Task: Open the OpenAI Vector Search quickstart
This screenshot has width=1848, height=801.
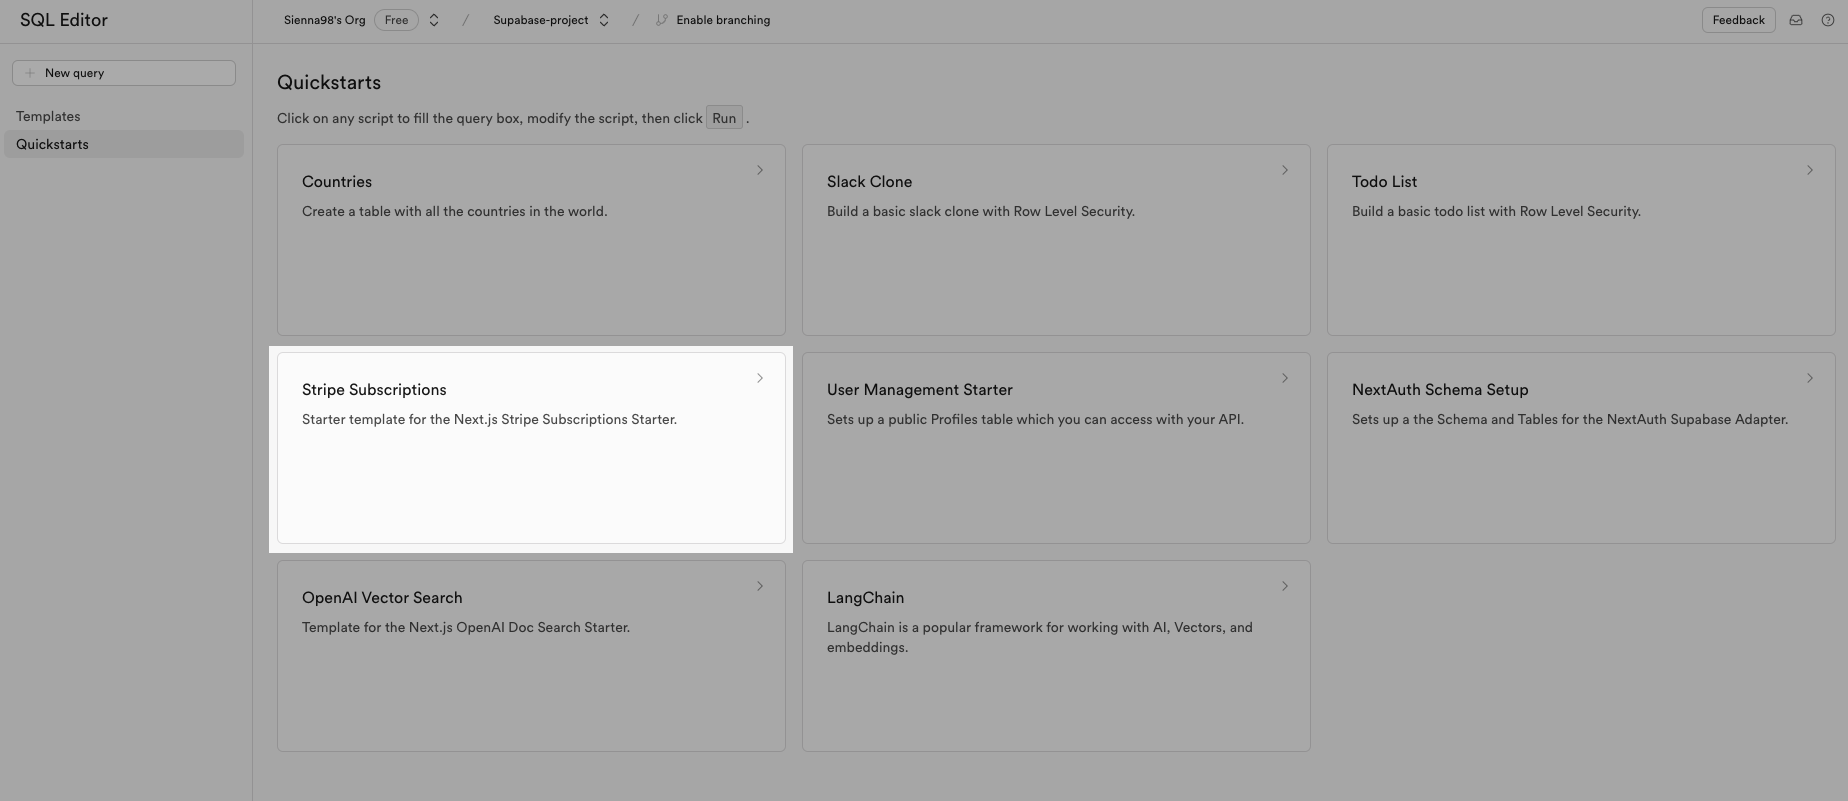Action: coord(531,656)
